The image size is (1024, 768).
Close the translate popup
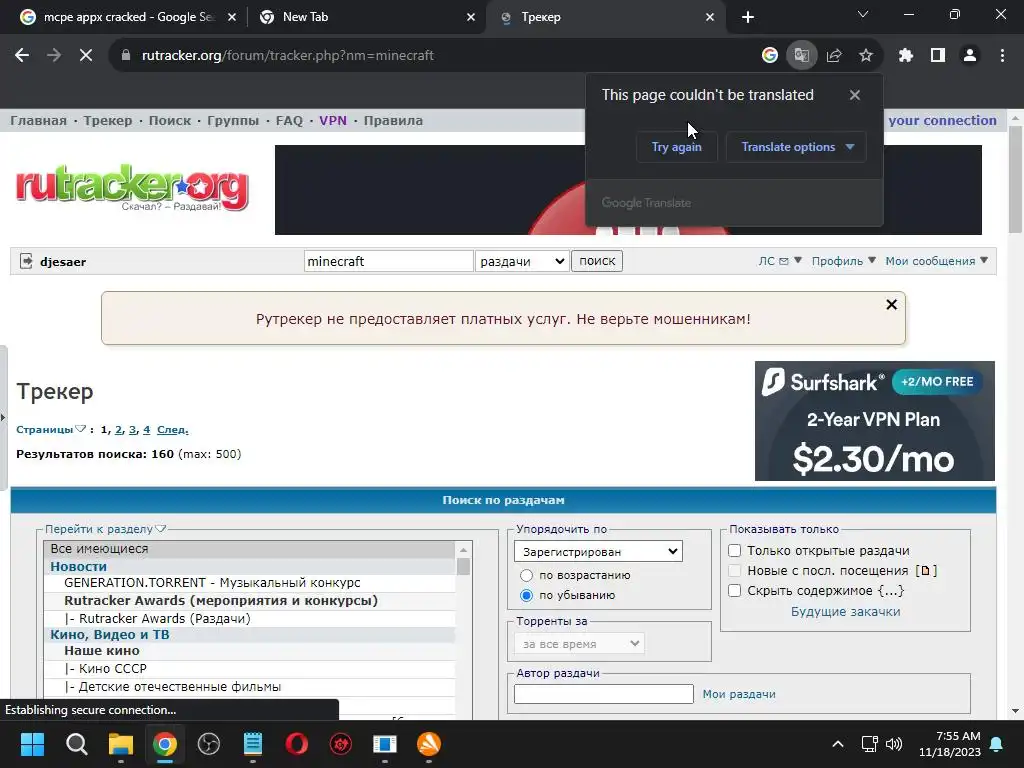pyautogui.click(x=855, y=95)
